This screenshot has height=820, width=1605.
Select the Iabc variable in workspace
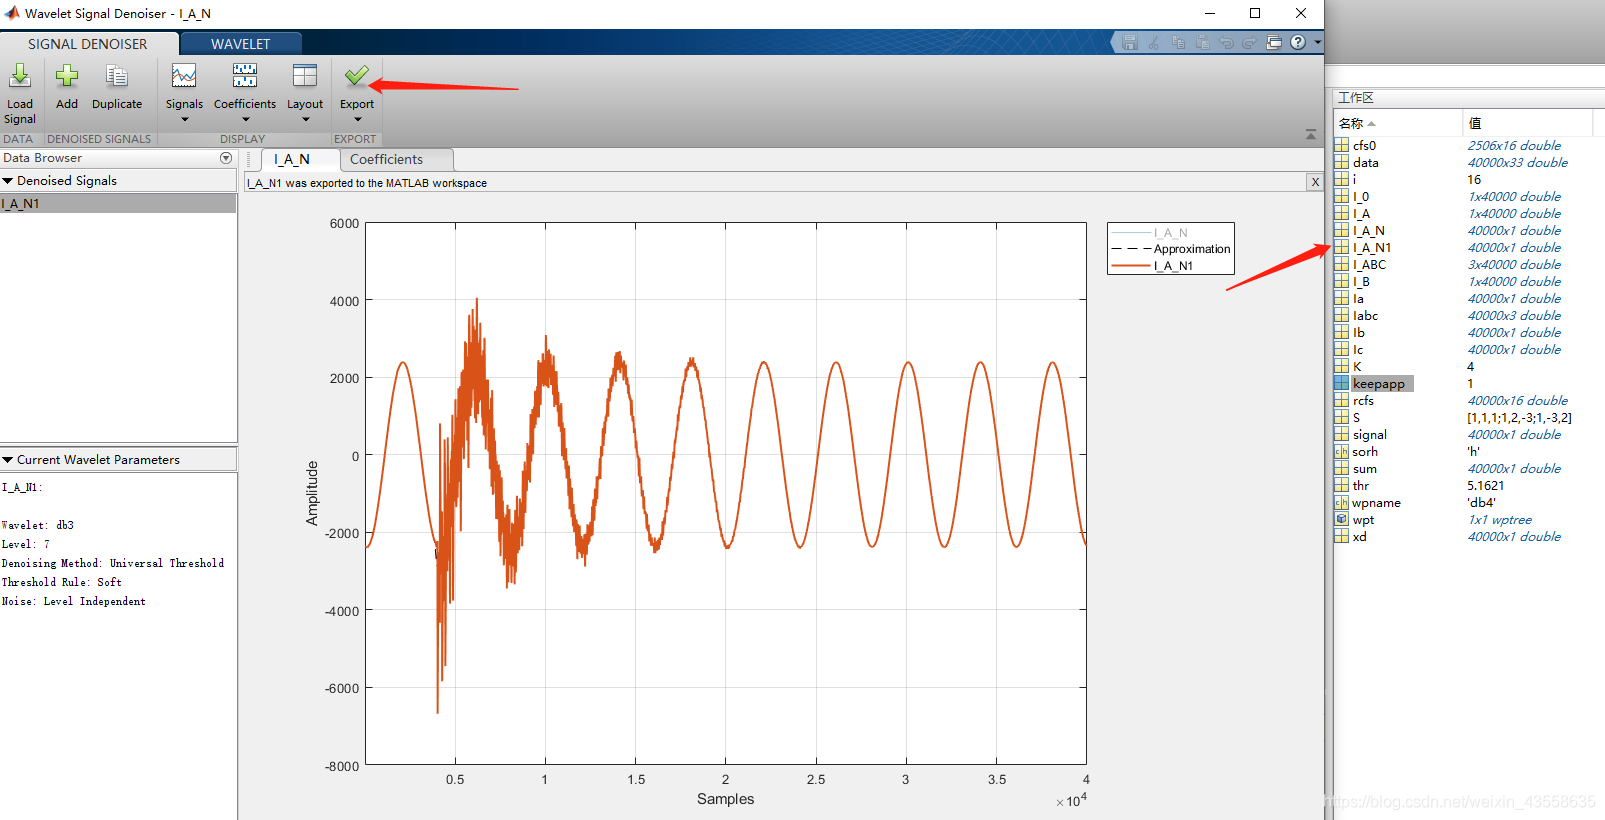point(1365,316)
